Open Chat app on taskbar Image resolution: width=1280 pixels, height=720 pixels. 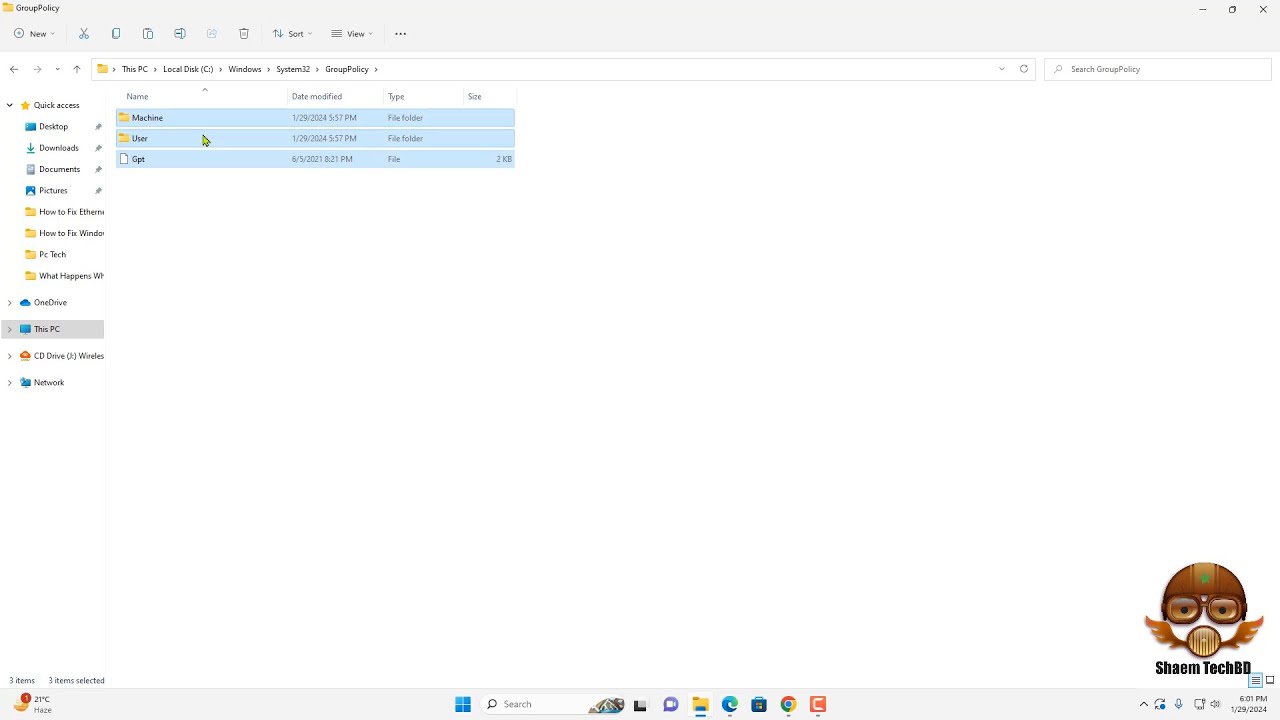tap(670, 704)
